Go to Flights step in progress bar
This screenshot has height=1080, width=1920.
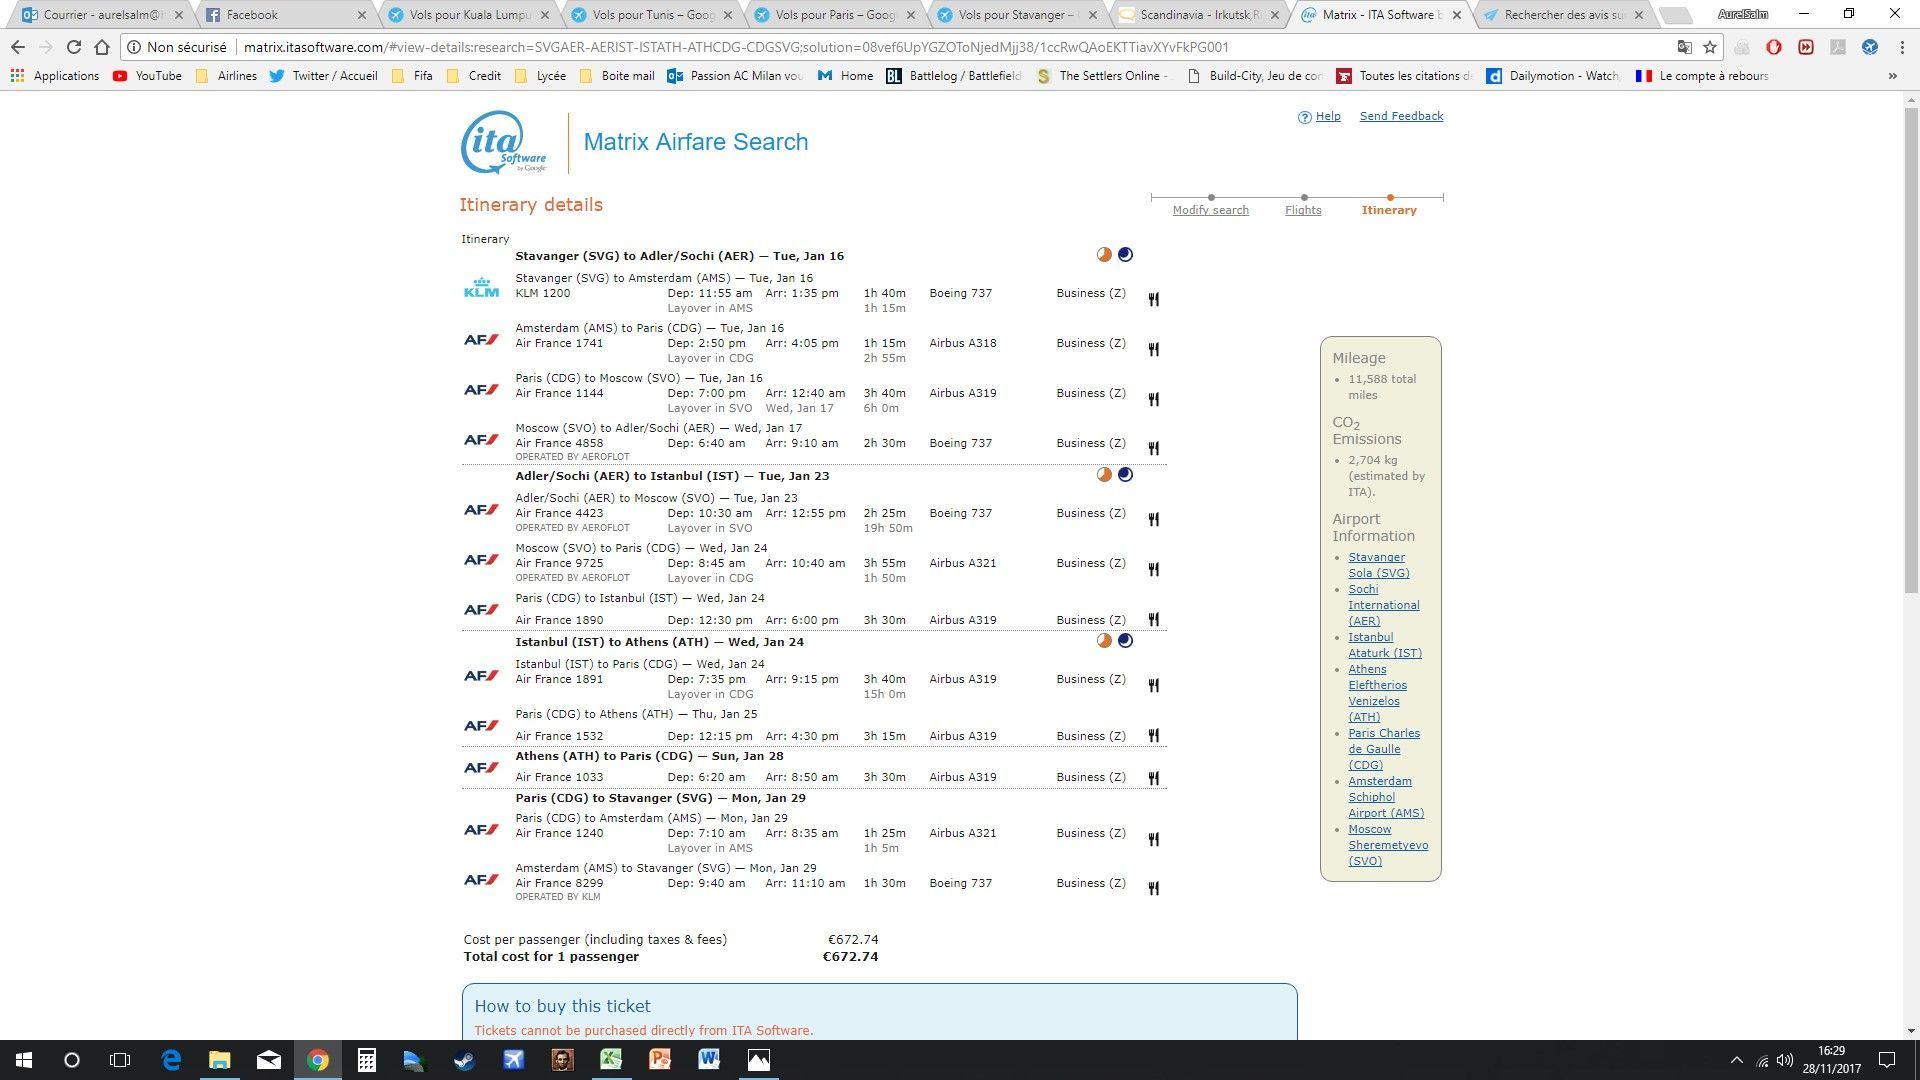[1303, 210]
